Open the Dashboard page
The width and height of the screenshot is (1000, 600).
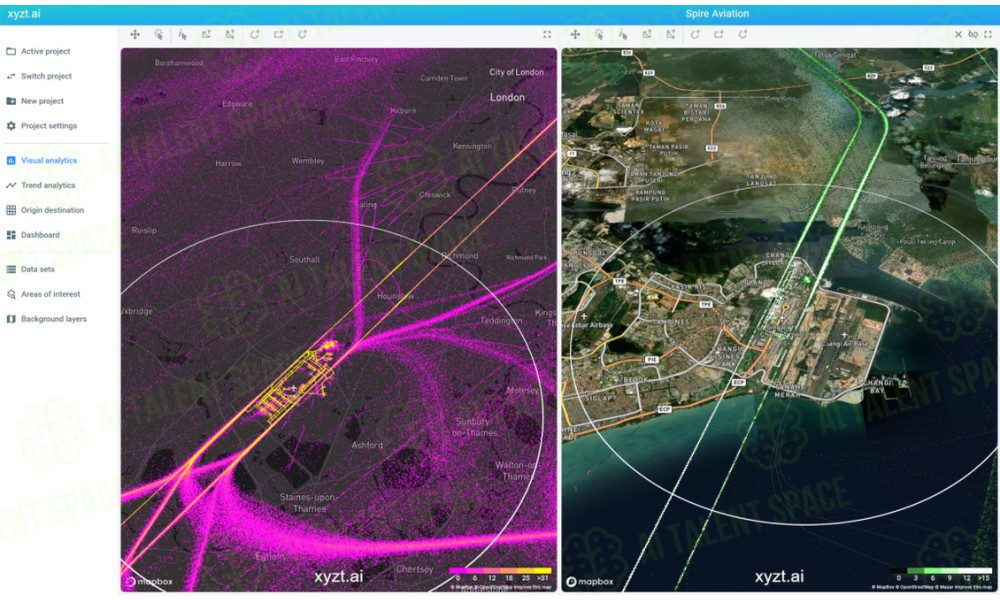[33, 235]
